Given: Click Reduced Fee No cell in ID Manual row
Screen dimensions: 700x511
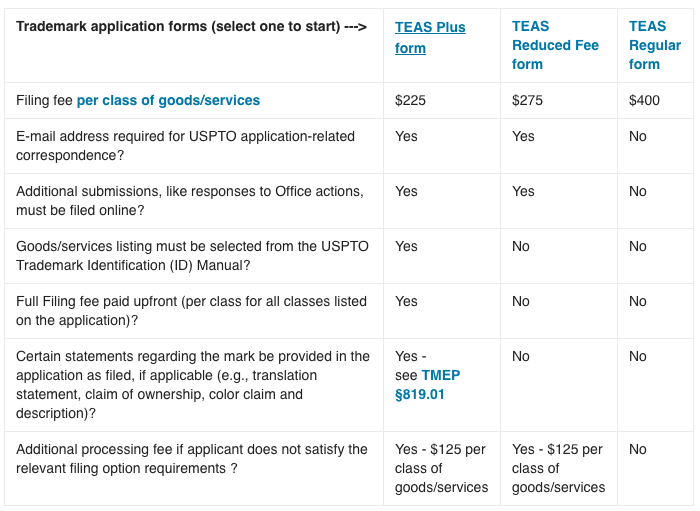Looking at the screenshot, I should coord(521,246).
